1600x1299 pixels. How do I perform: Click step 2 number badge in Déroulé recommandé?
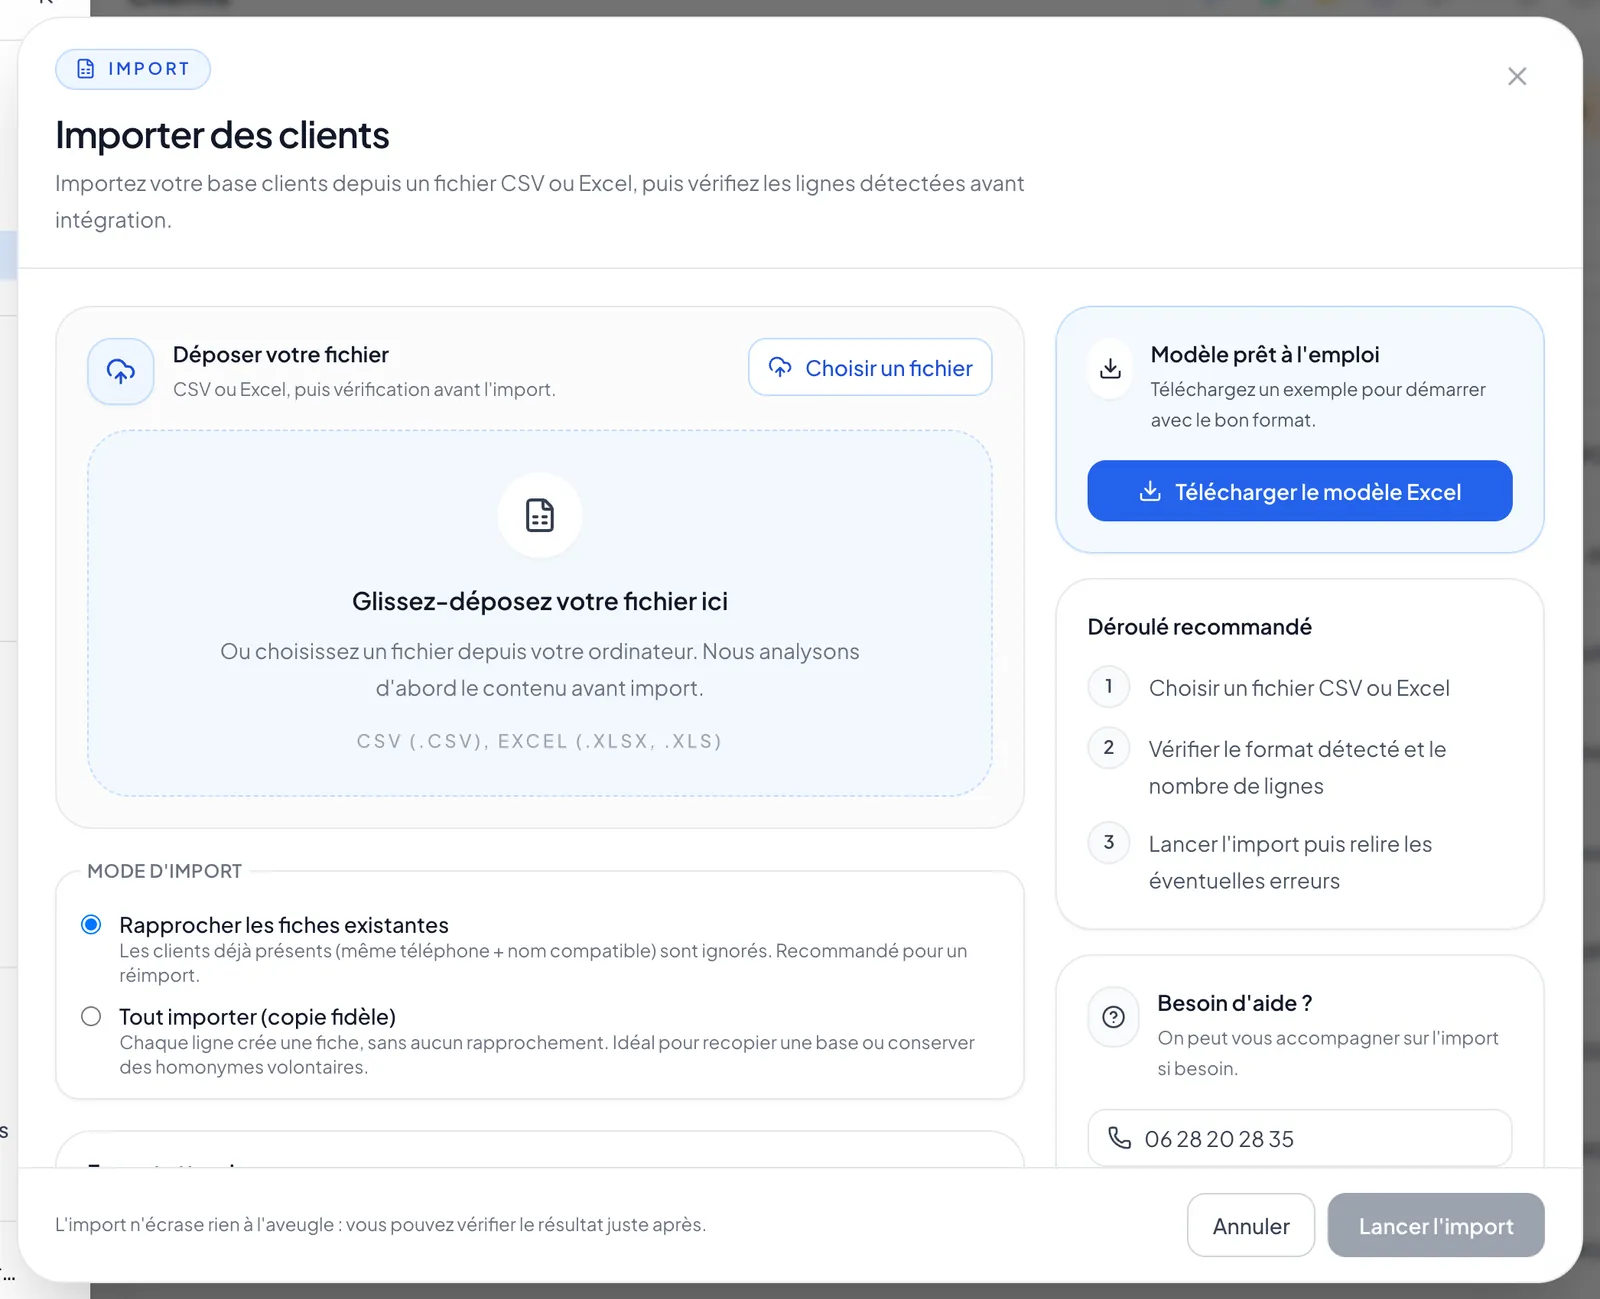click(1109, 748)
